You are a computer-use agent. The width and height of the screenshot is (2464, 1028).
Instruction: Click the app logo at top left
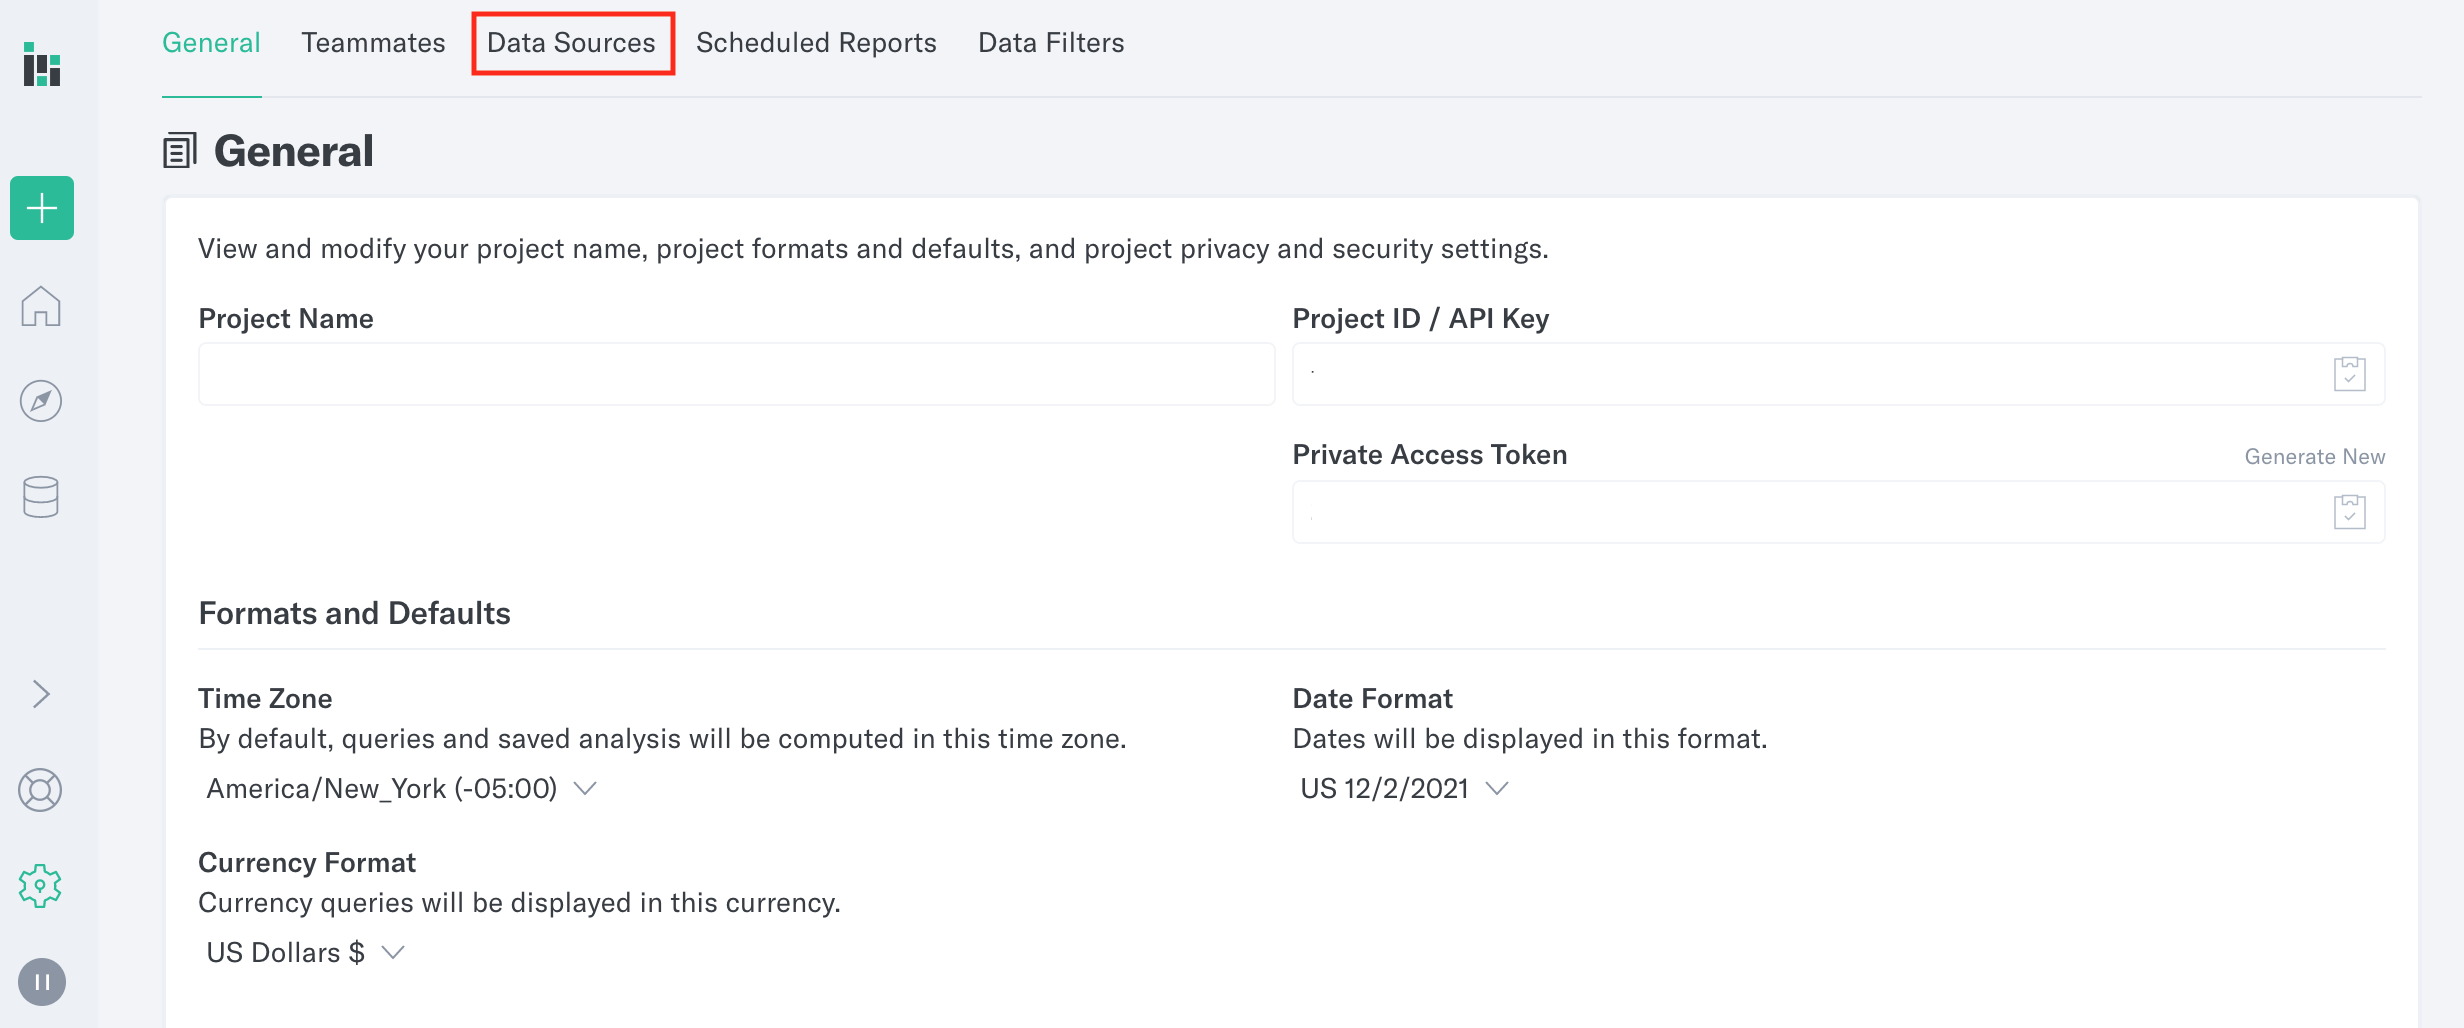42,65
